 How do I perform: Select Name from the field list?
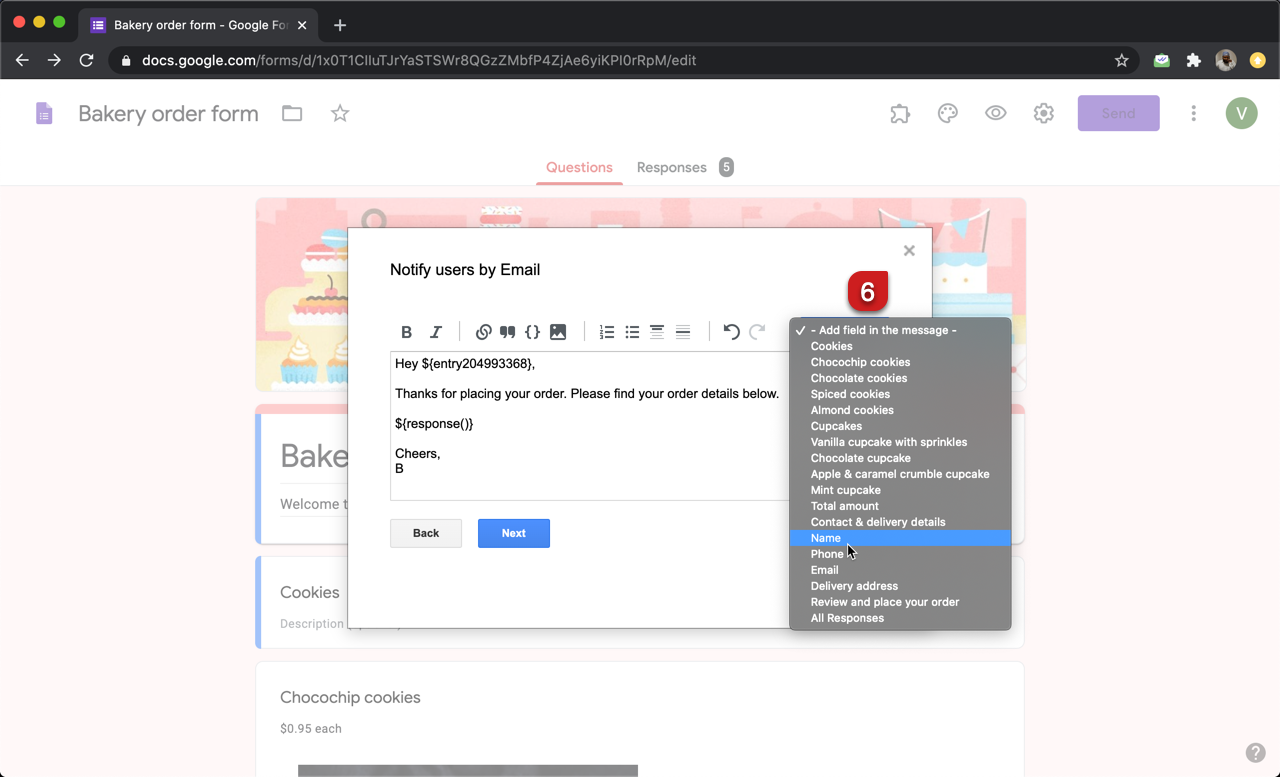[x=825, y=537]
